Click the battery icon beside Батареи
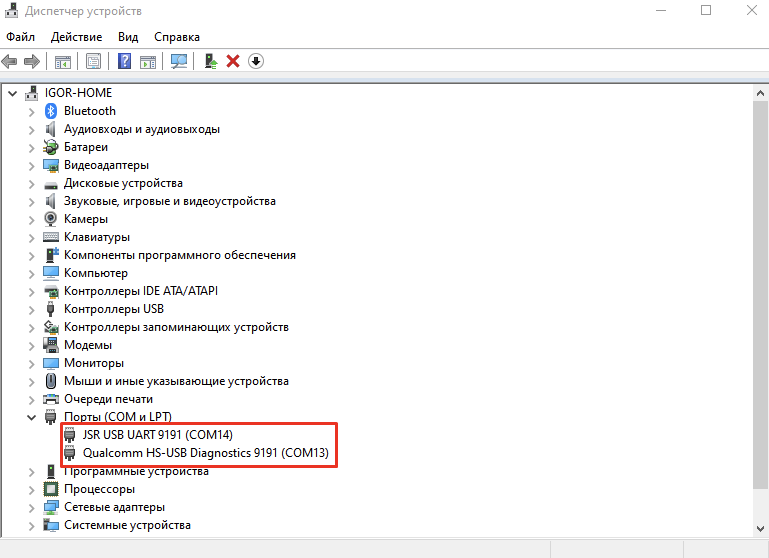The height and width of the screenshot is (558, 769). coord(51,147)
